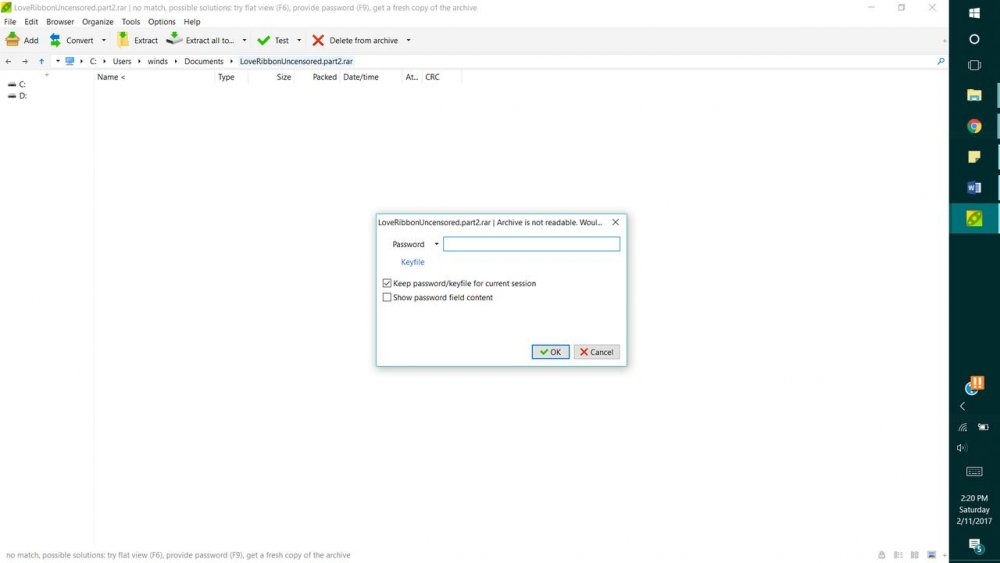Click the red X Delete from archive icon
This screenshot has width=1000, height=563.
318,40
